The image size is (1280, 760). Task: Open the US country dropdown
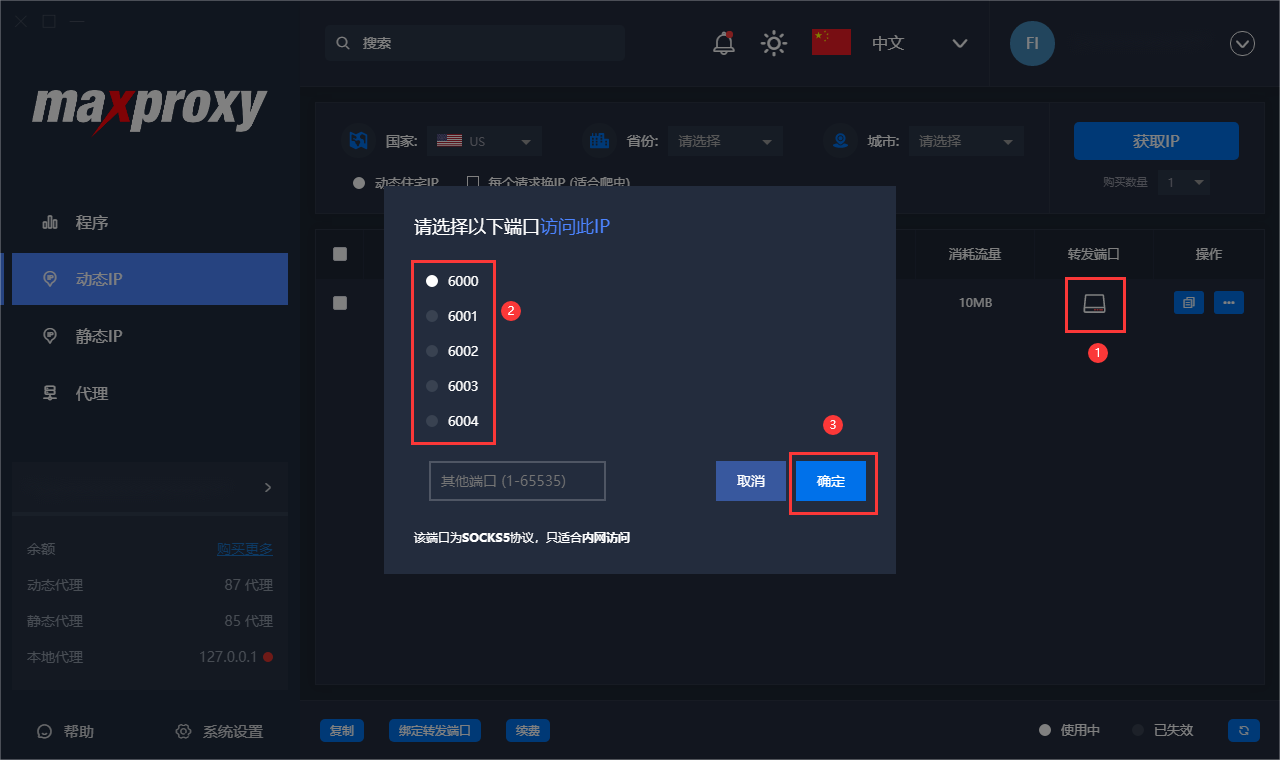[x=485, y=140]
